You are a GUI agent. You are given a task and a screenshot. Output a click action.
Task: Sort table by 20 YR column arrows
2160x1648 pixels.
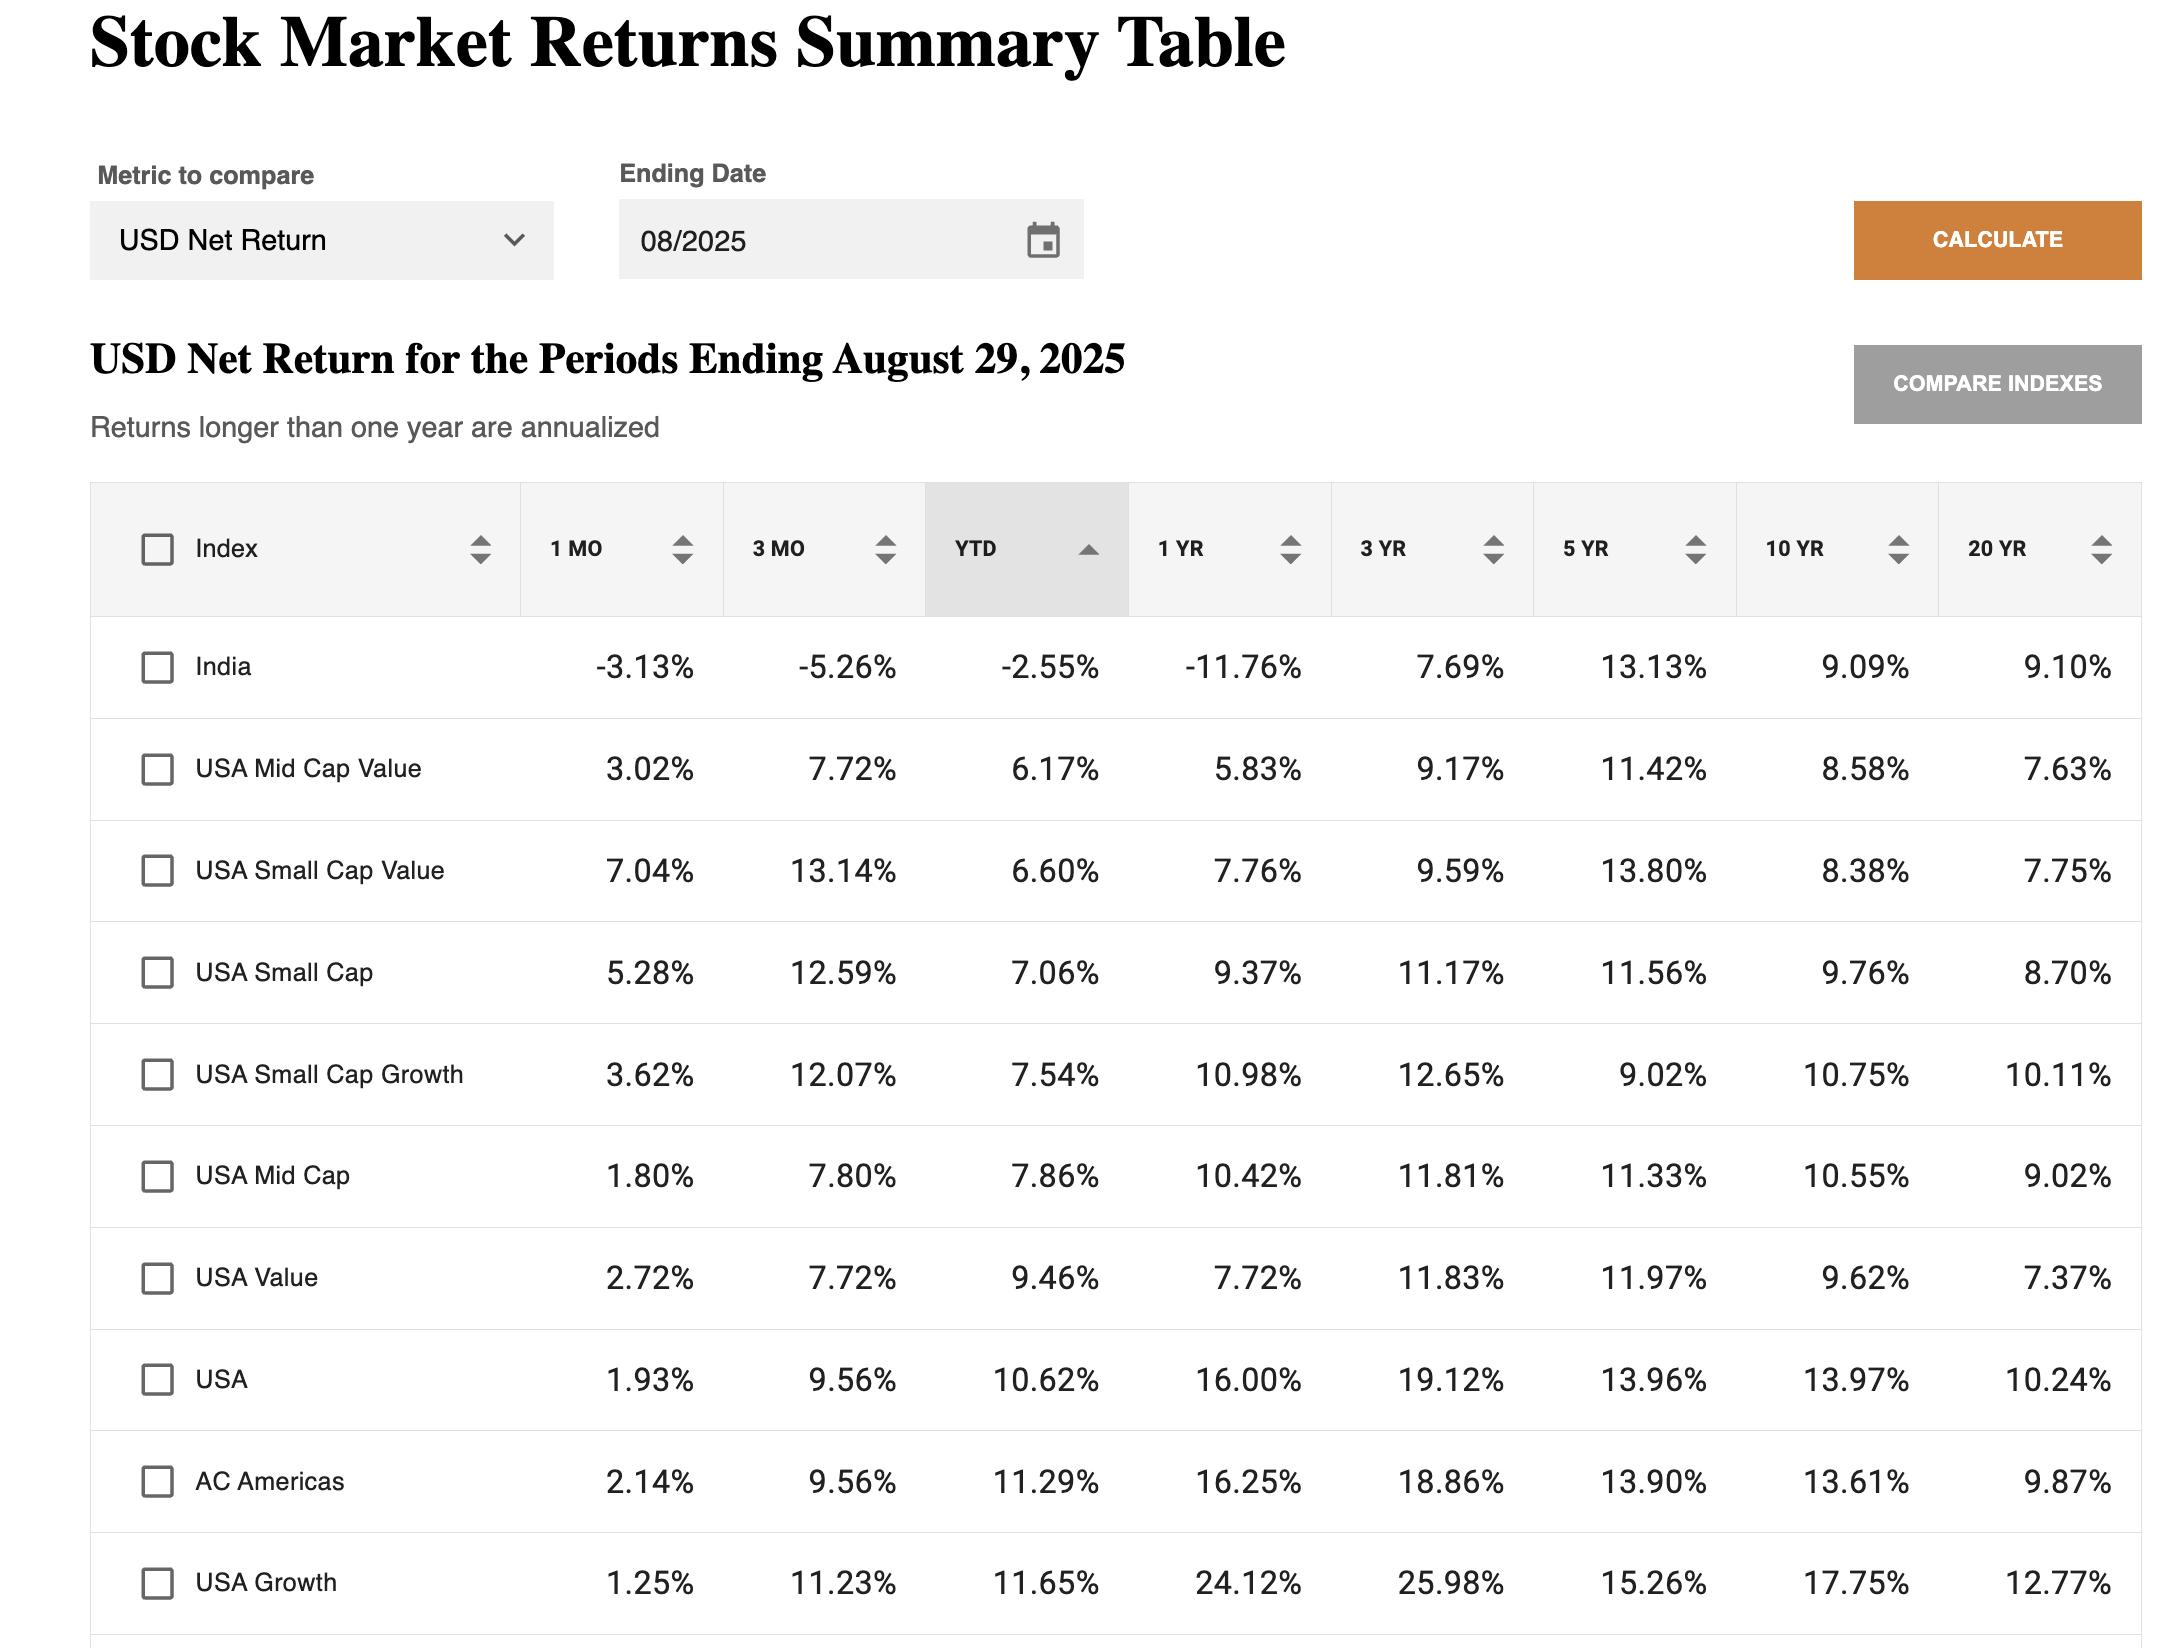2101,549
